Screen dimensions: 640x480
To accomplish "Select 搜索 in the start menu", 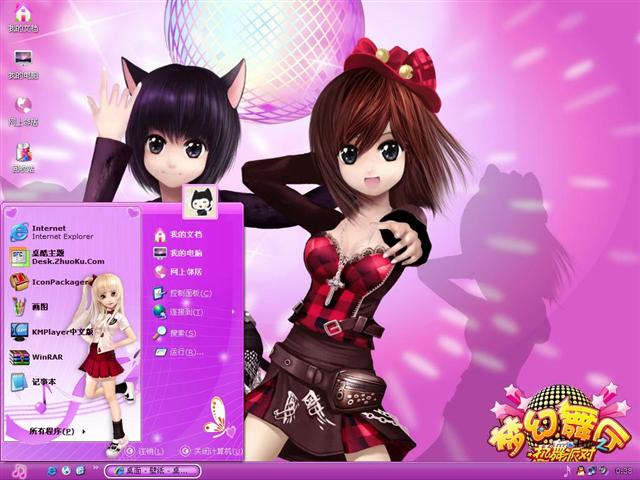I will 176,332.
